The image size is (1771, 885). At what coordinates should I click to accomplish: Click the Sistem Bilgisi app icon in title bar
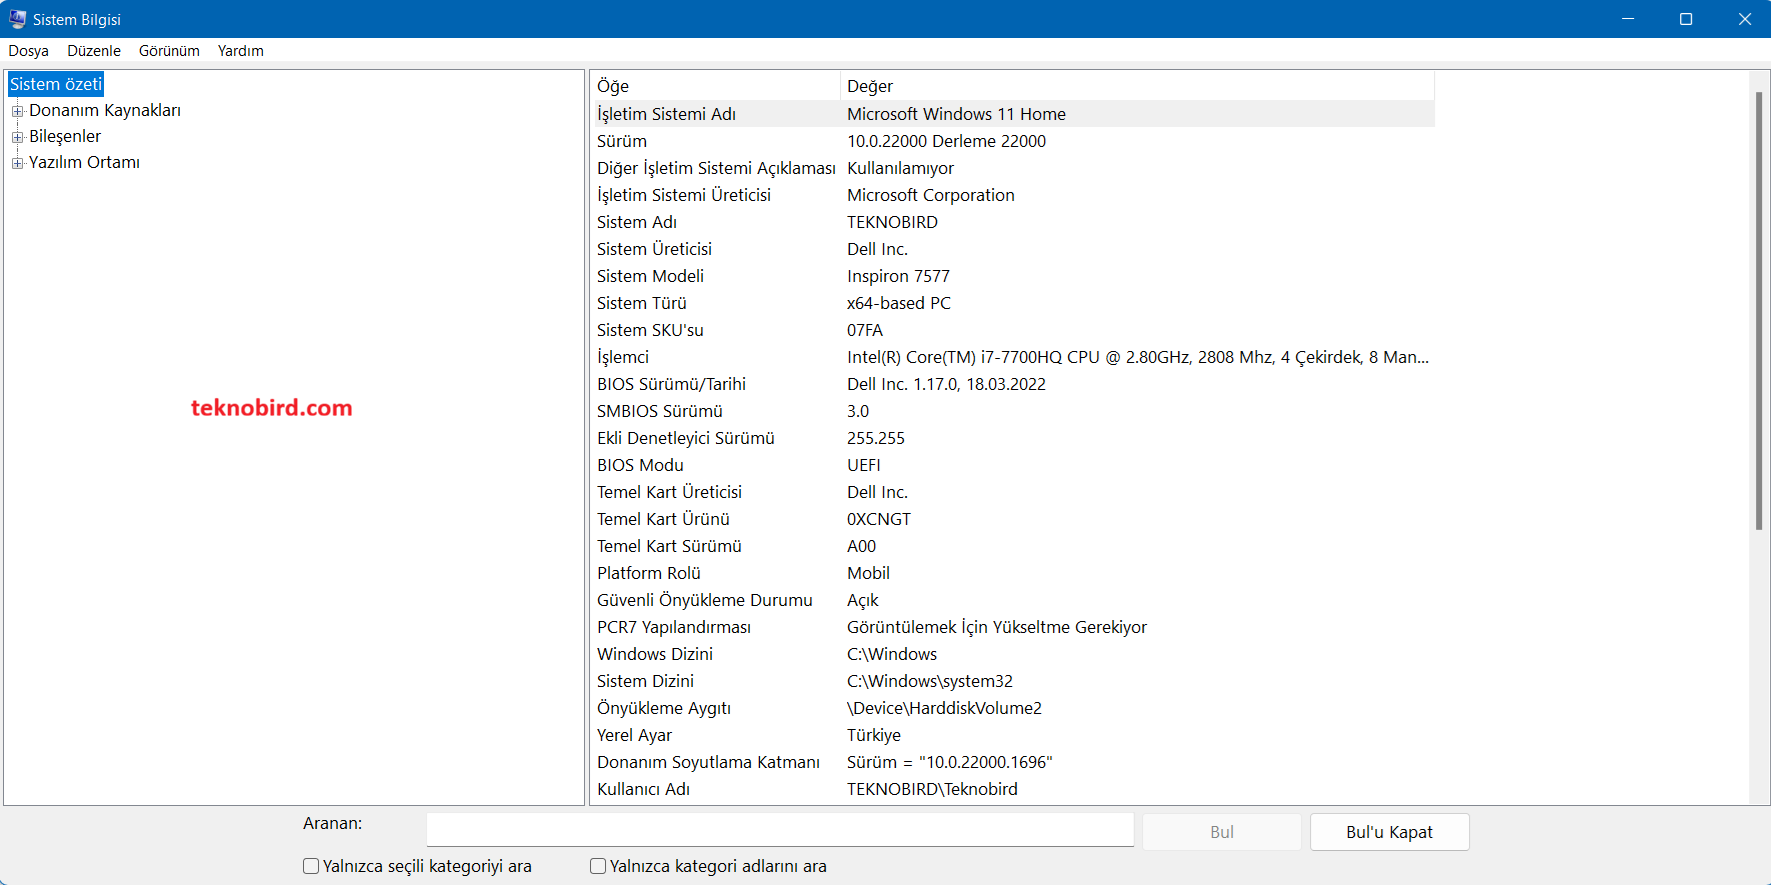[17, 19]
